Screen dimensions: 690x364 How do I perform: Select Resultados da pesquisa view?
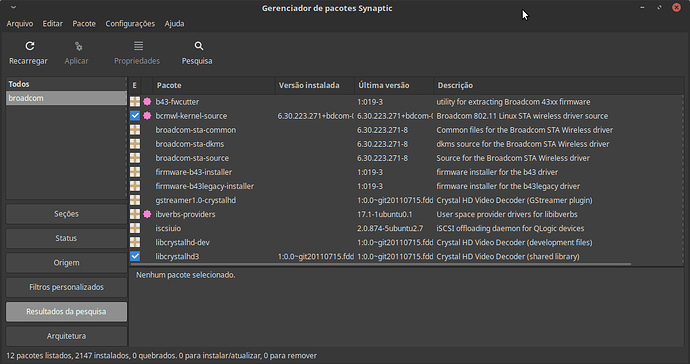click(66, 312)
